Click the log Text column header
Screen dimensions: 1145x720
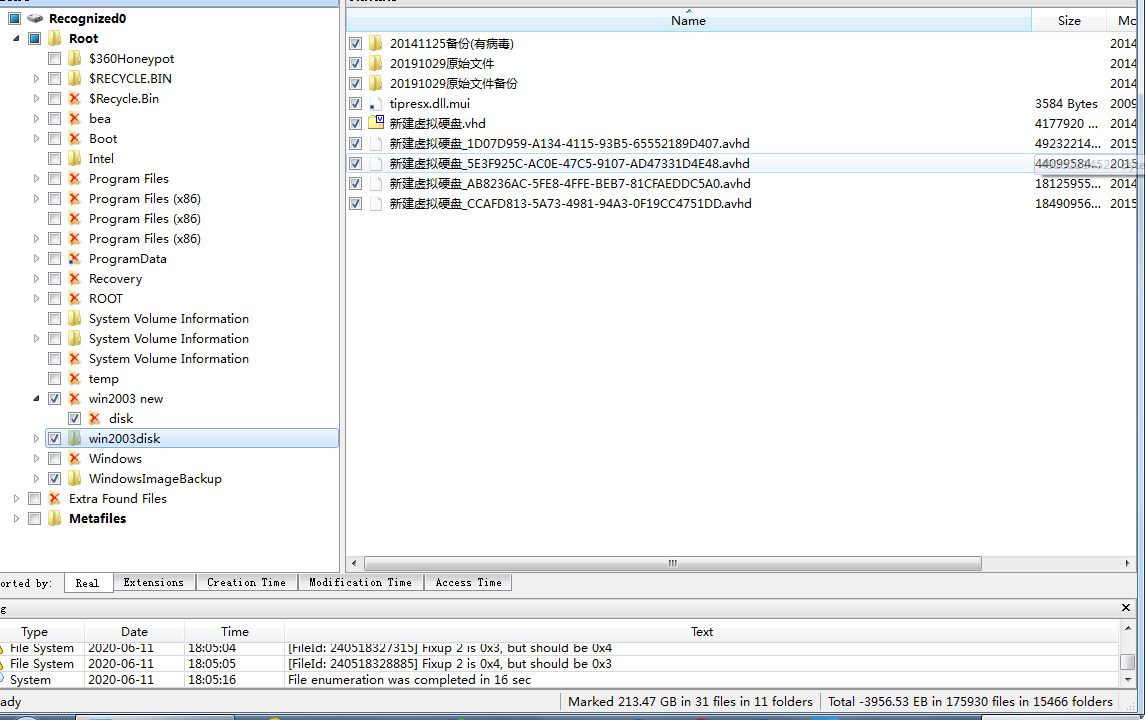(702, 632)
